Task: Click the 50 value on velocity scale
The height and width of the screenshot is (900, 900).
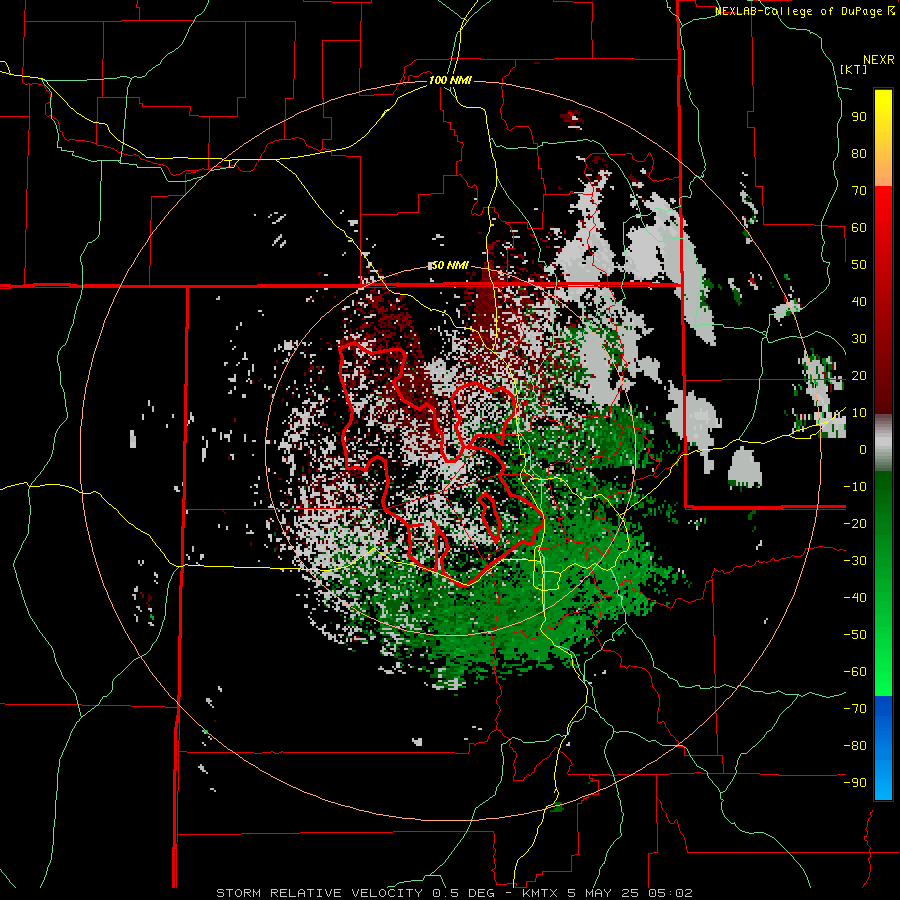Action: click(859, 265)
